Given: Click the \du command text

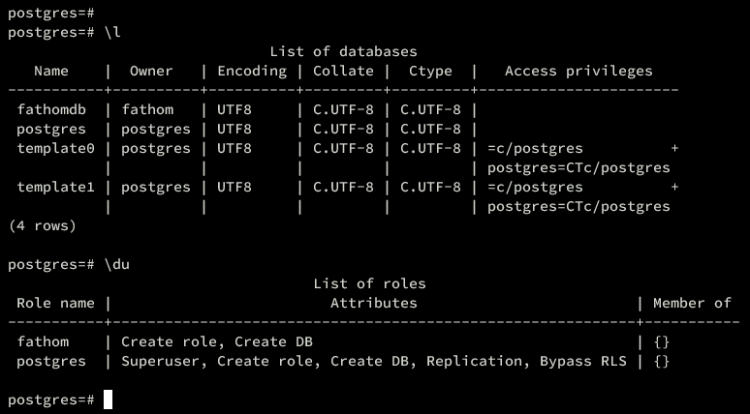Looking at the screenshot, I should tap(117, 264).
